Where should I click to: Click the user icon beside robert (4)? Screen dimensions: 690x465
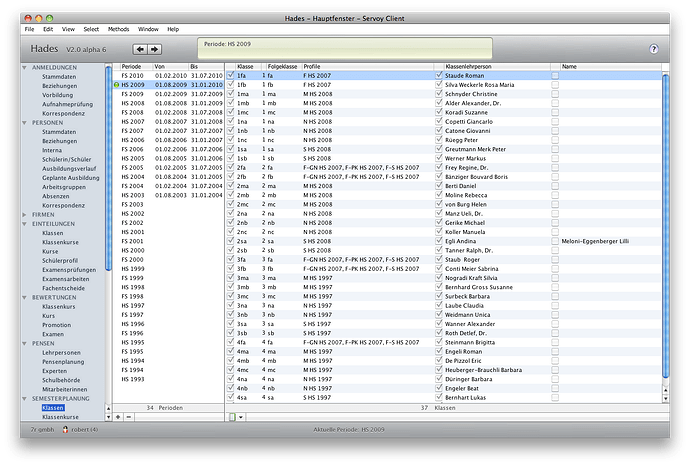(x=66, y=429)
